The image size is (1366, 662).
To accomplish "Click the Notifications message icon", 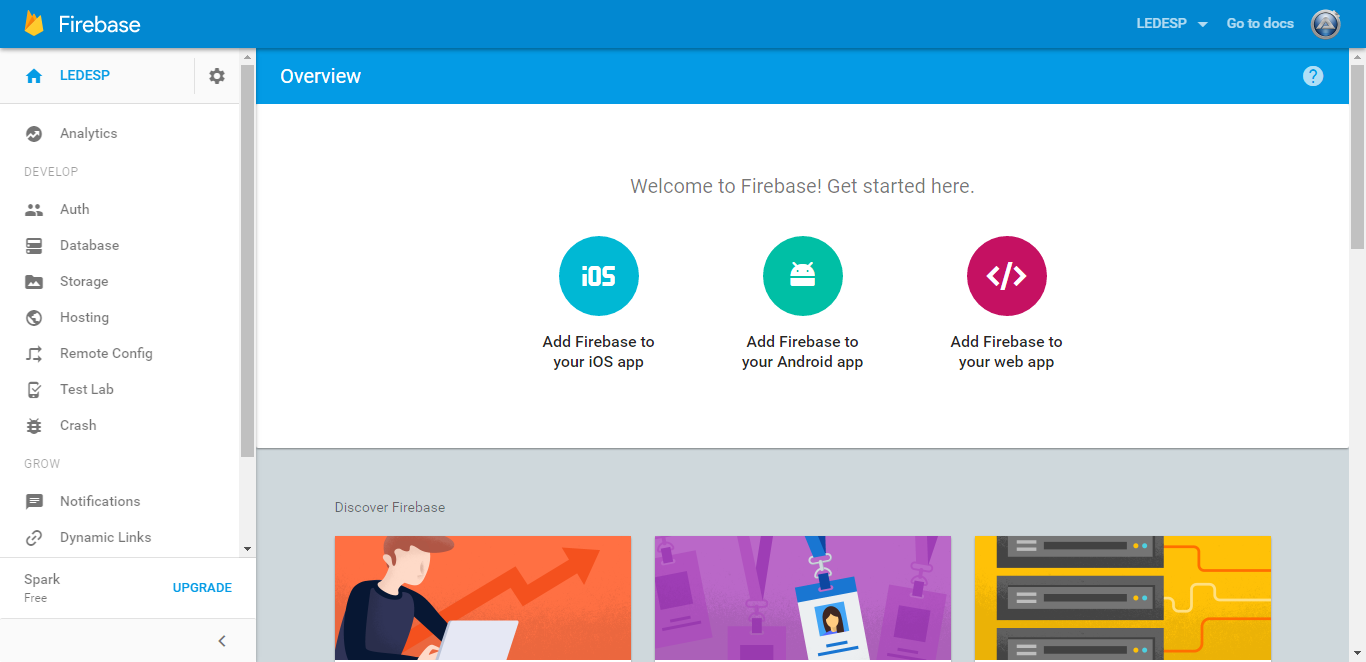I will pos(34,501).
